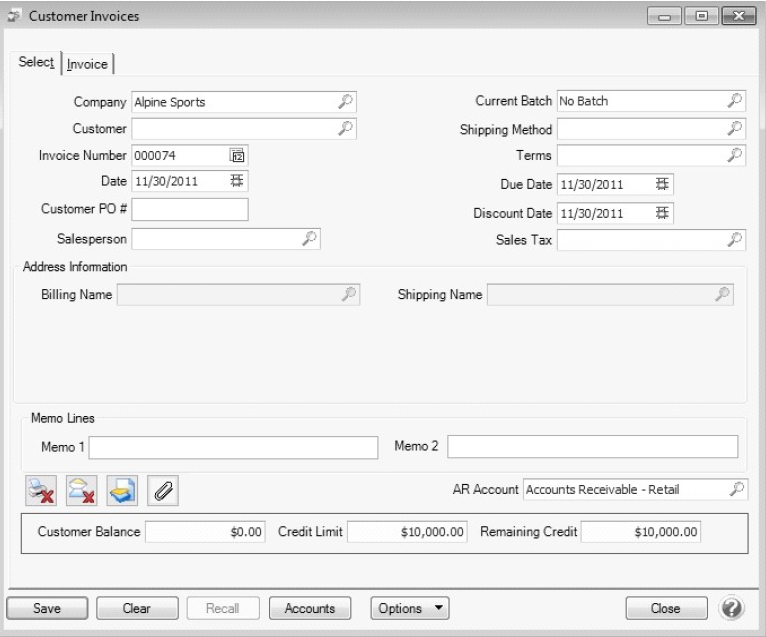Click the Memo 1 text field
Screen dimensions: 766x637
[x=235, y=445]
